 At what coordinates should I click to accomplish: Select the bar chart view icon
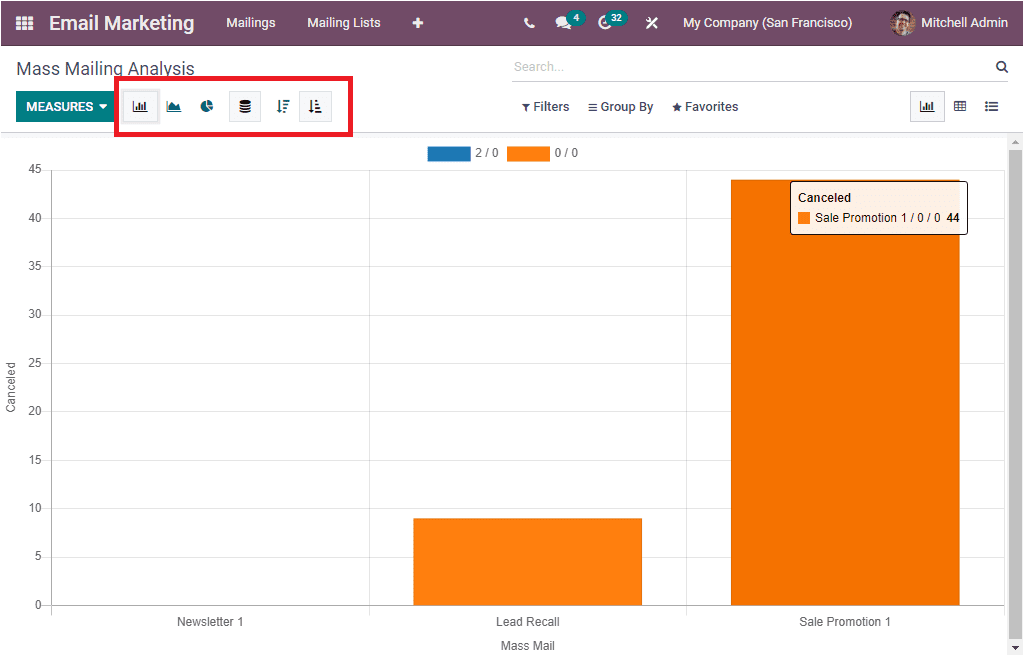point(140,106)
